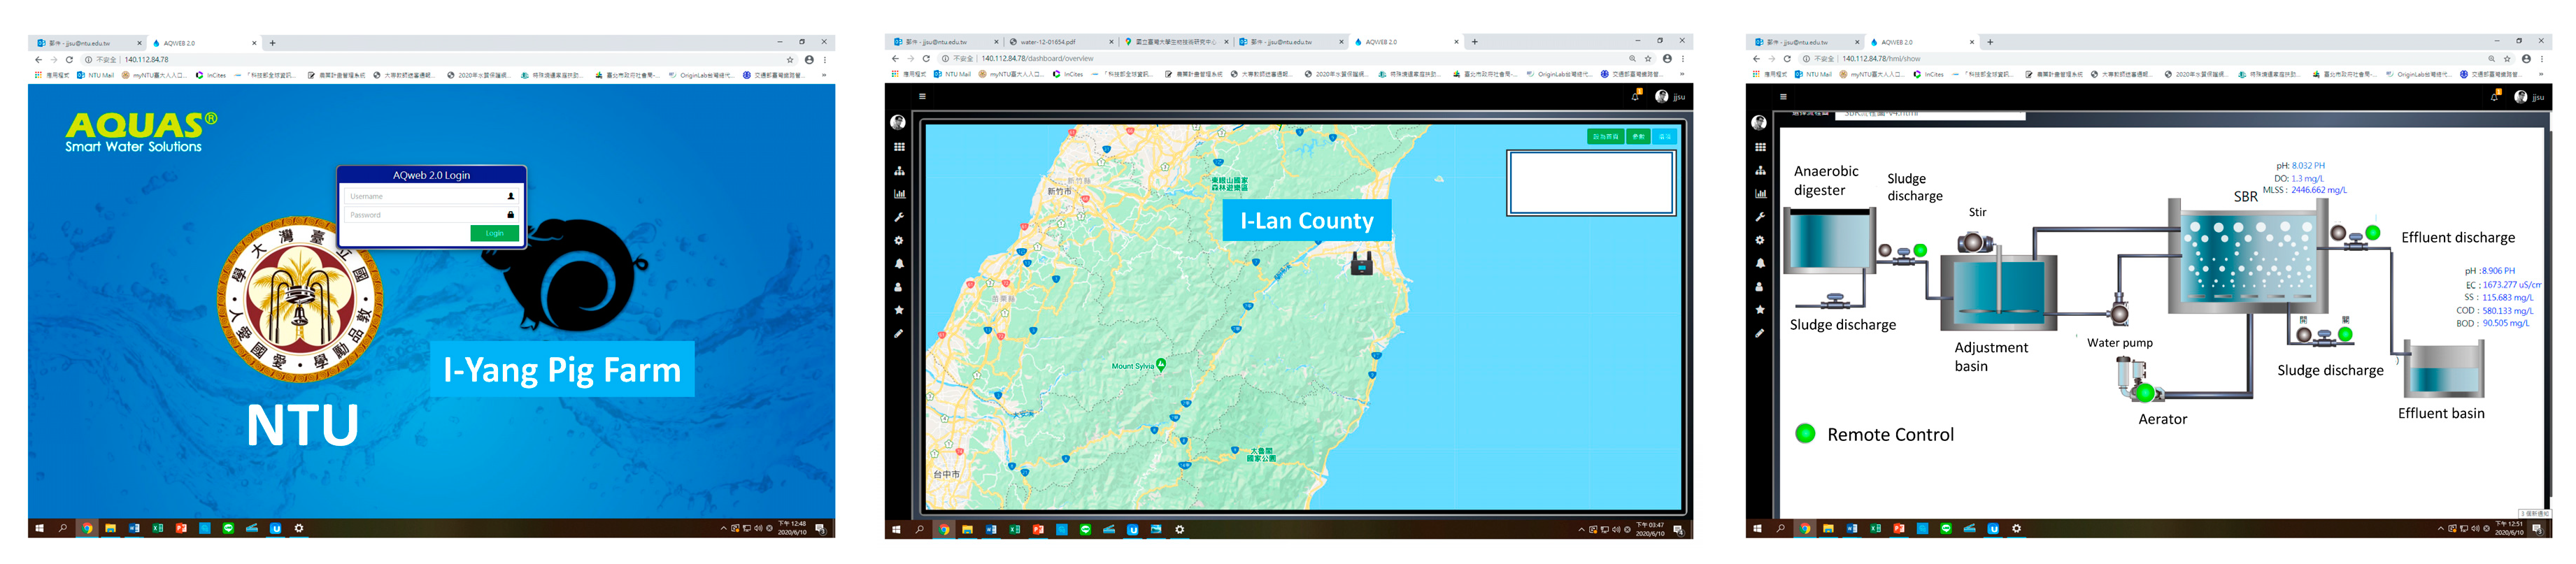
Task: Open notification bell in map dashboard header
Action: (1636, 96)
